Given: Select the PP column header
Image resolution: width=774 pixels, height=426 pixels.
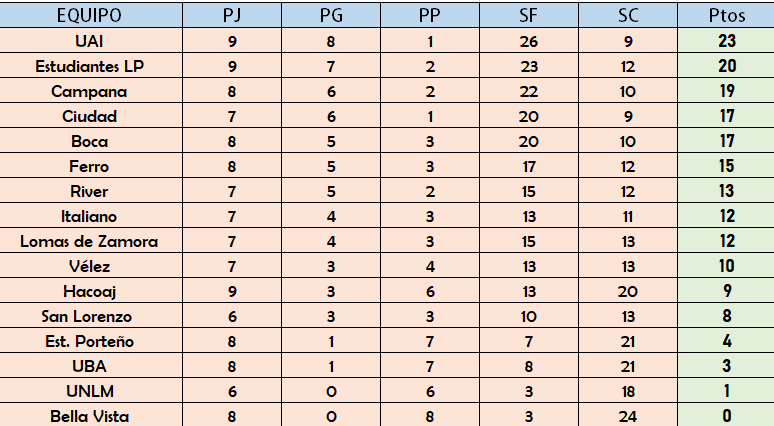Looking at the screenshot, I should click(x=430, y=15).
